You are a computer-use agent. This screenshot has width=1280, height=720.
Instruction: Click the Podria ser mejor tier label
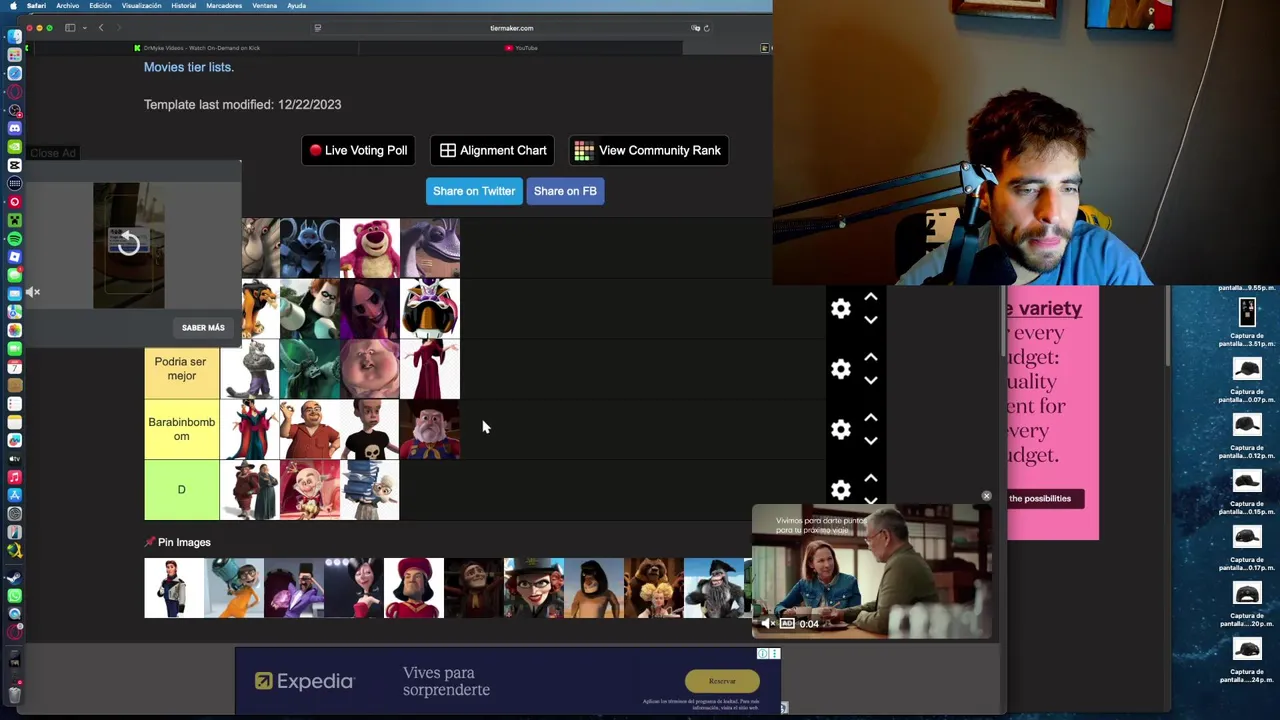[x=182, y=369]
